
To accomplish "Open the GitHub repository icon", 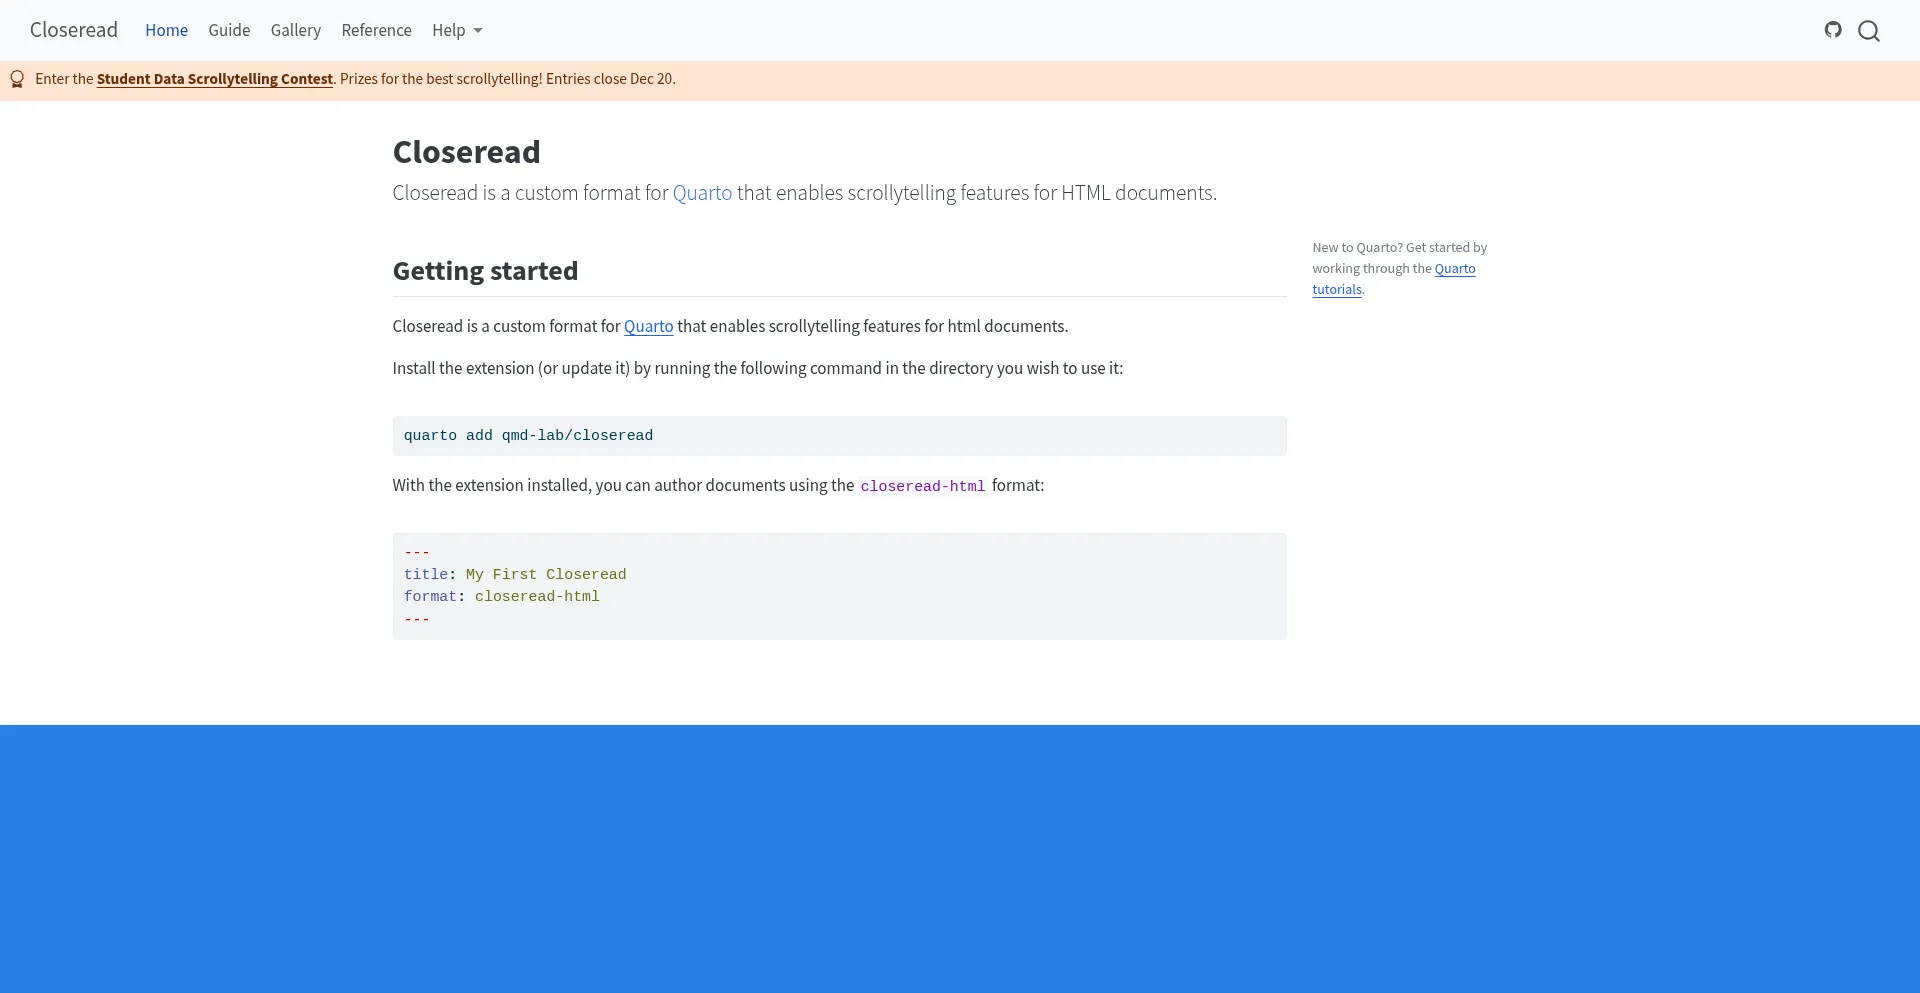I will [1833, 30].
